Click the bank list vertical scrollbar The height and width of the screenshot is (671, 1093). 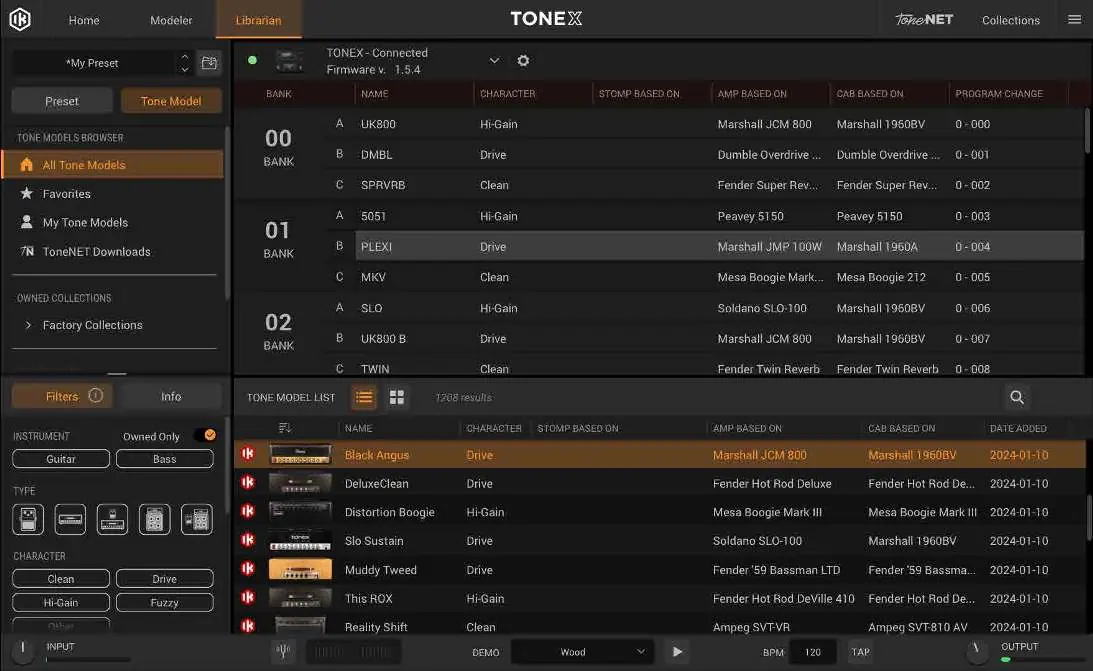click(1086, 130)
